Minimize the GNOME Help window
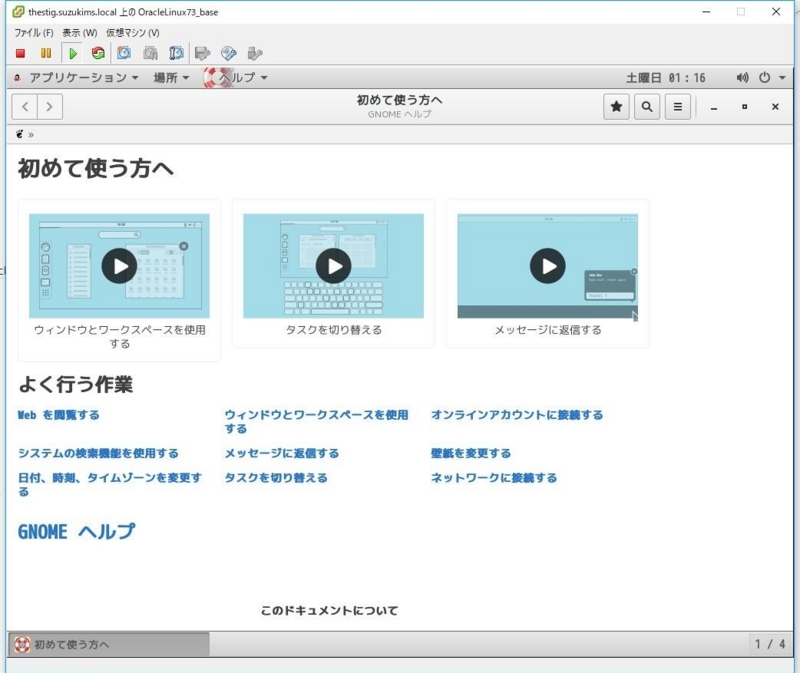 [714, 107]
